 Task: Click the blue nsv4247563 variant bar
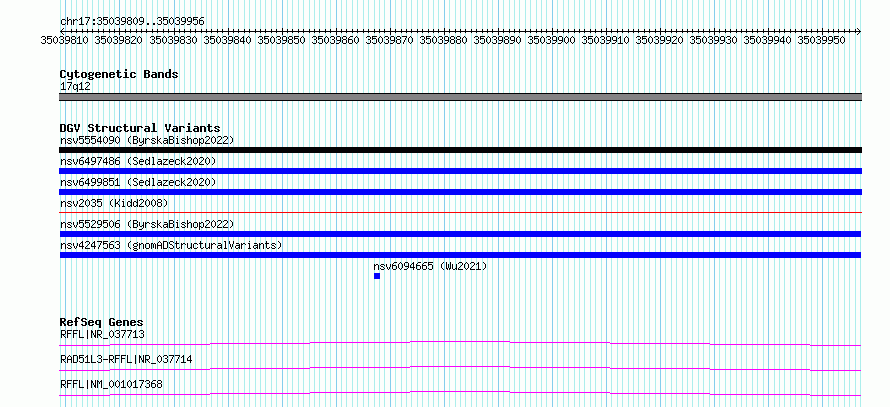(460, 255)
